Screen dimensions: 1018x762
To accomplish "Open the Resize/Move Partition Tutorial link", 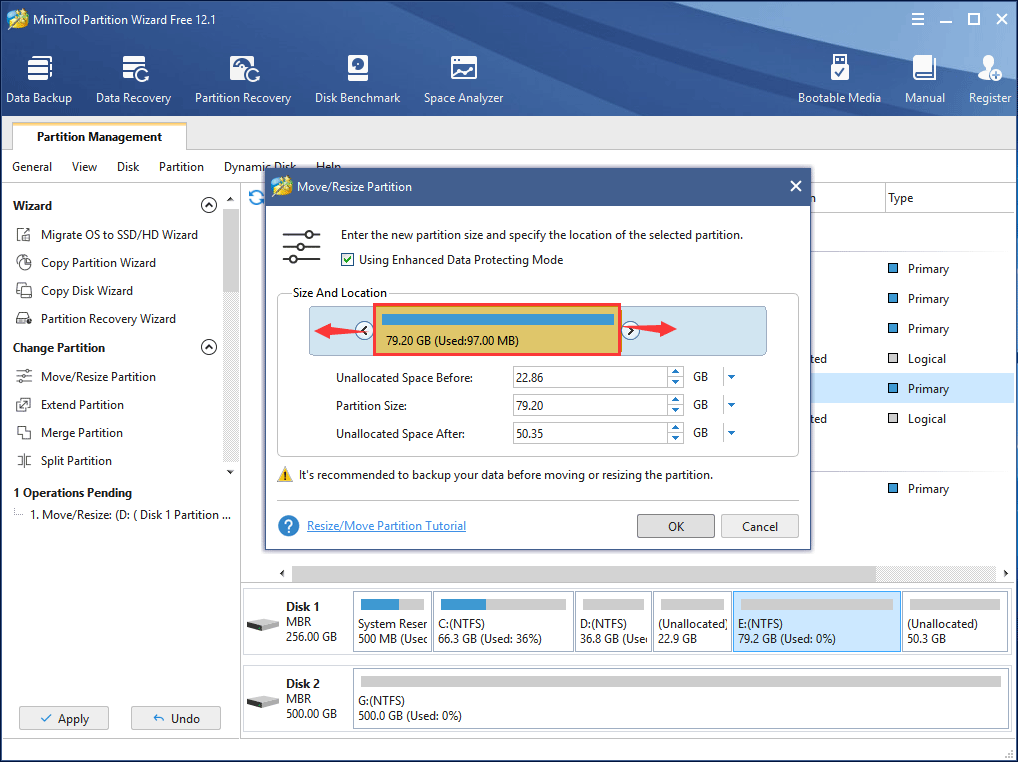I will [386, 525].
